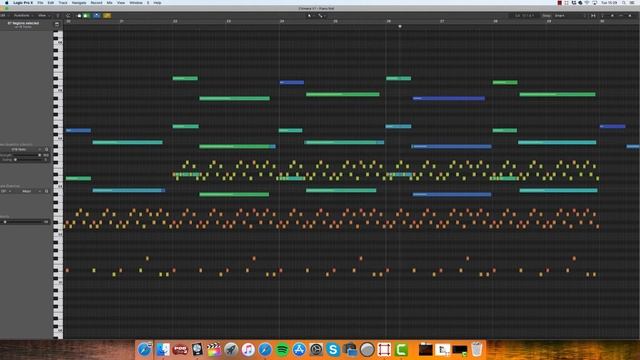Click bar 24 in the ruler
The height and width of the screenshot is (360, 640).
pyautogui.click(x=282, y=21)
